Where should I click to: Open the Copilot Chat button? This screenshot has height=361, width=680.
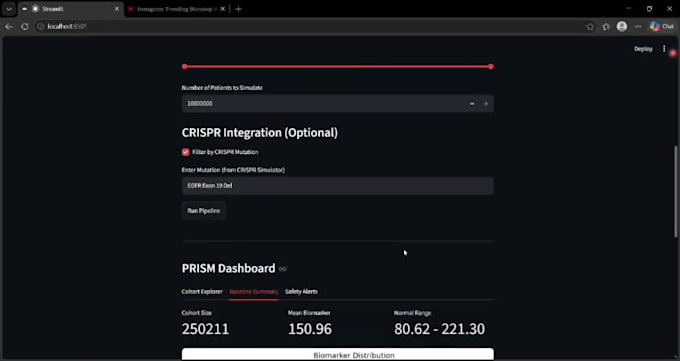tap(662, 26)
